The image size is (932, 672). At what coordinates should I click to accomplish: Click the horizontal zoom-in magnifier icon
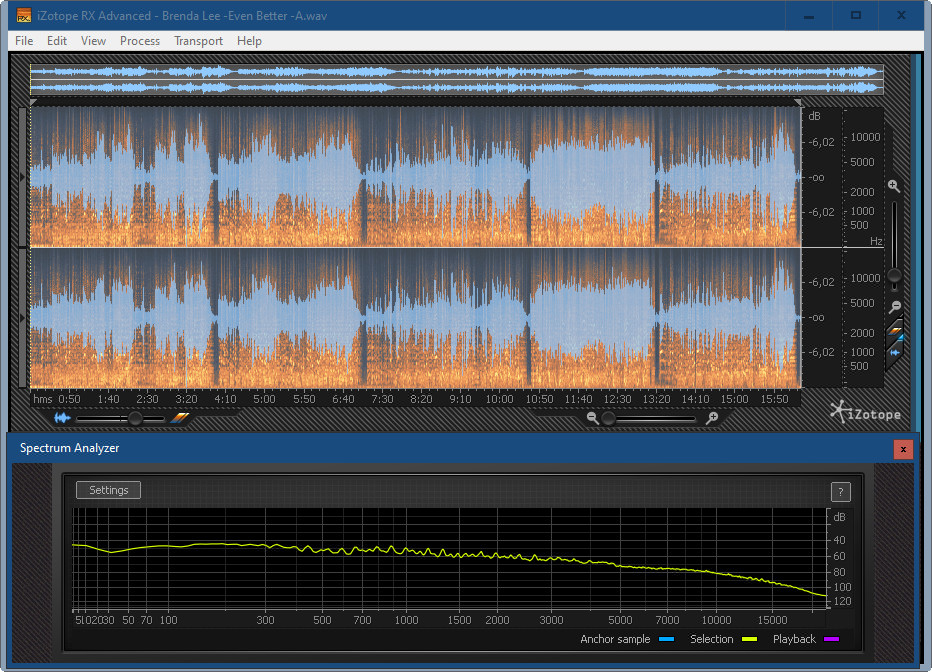click(712, 419)
